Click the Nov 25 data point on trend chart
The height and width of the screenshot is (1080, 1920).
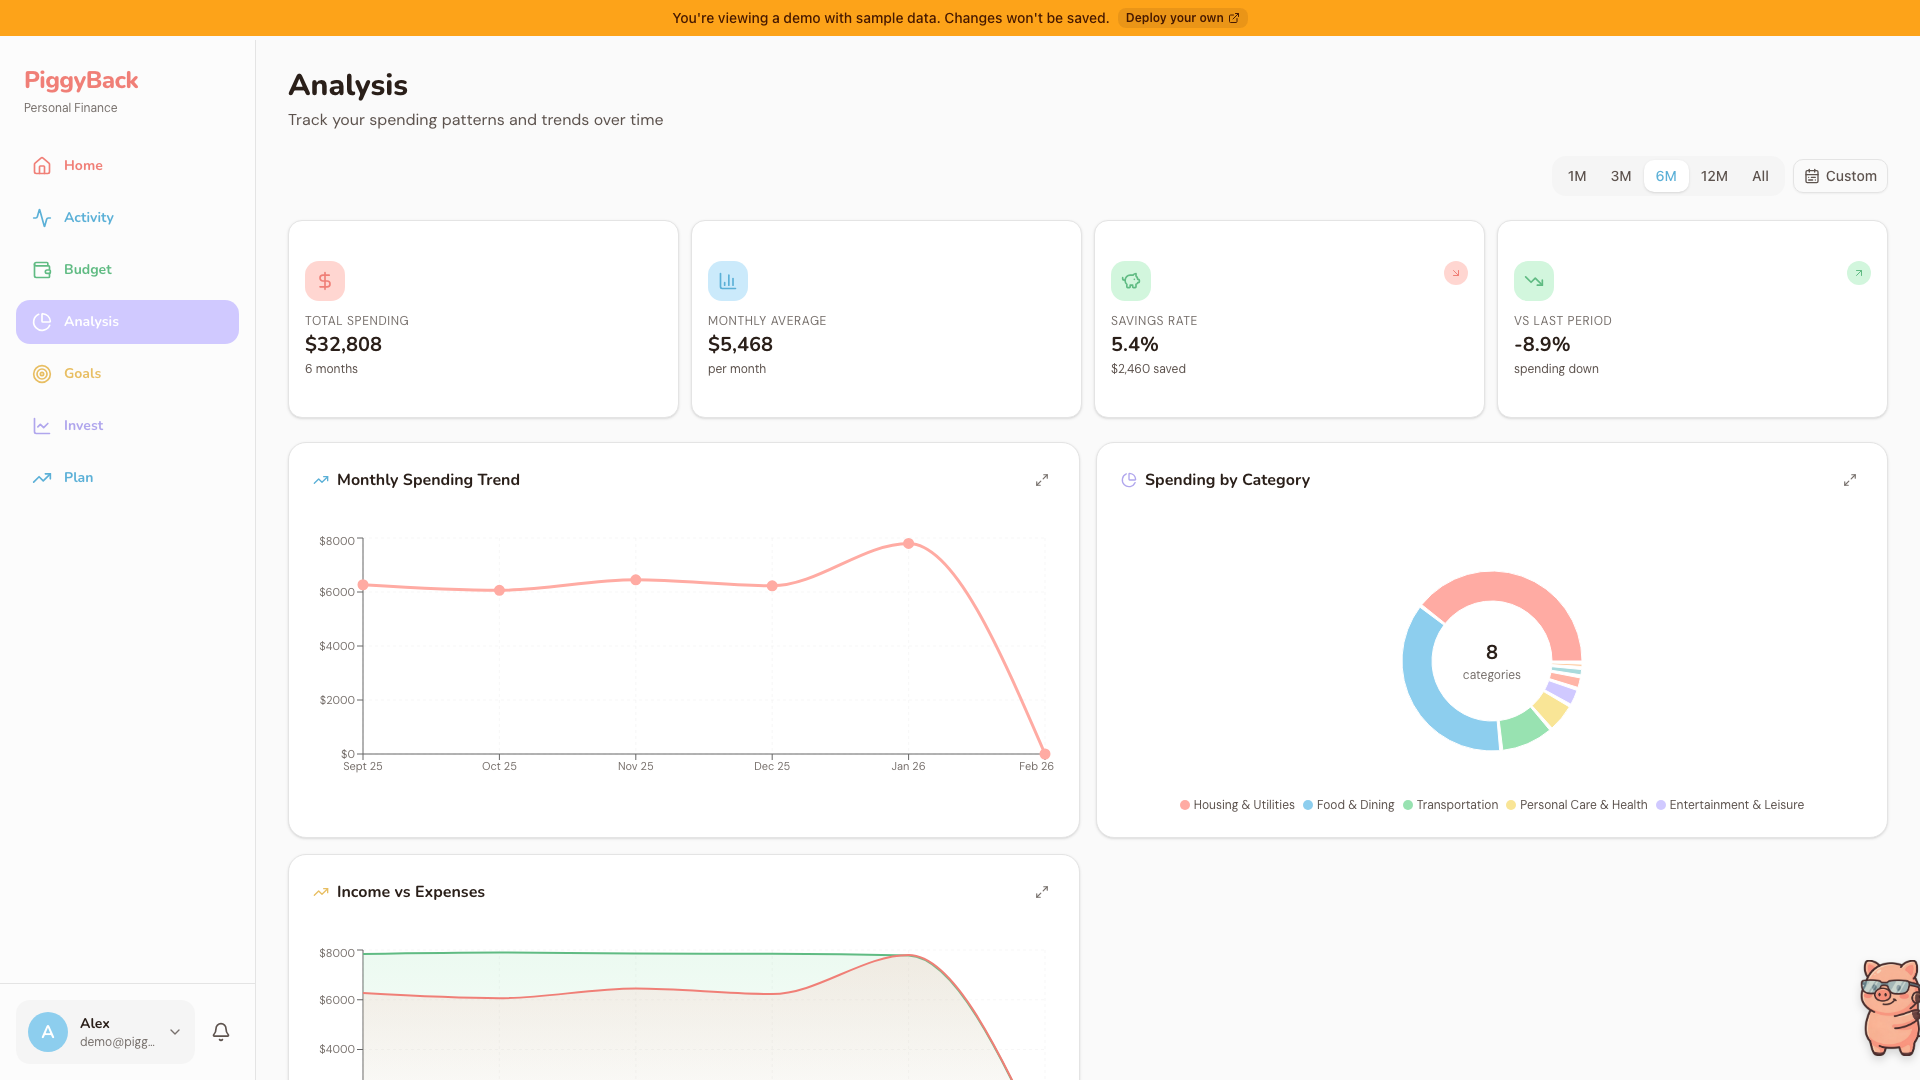point(636,580)
